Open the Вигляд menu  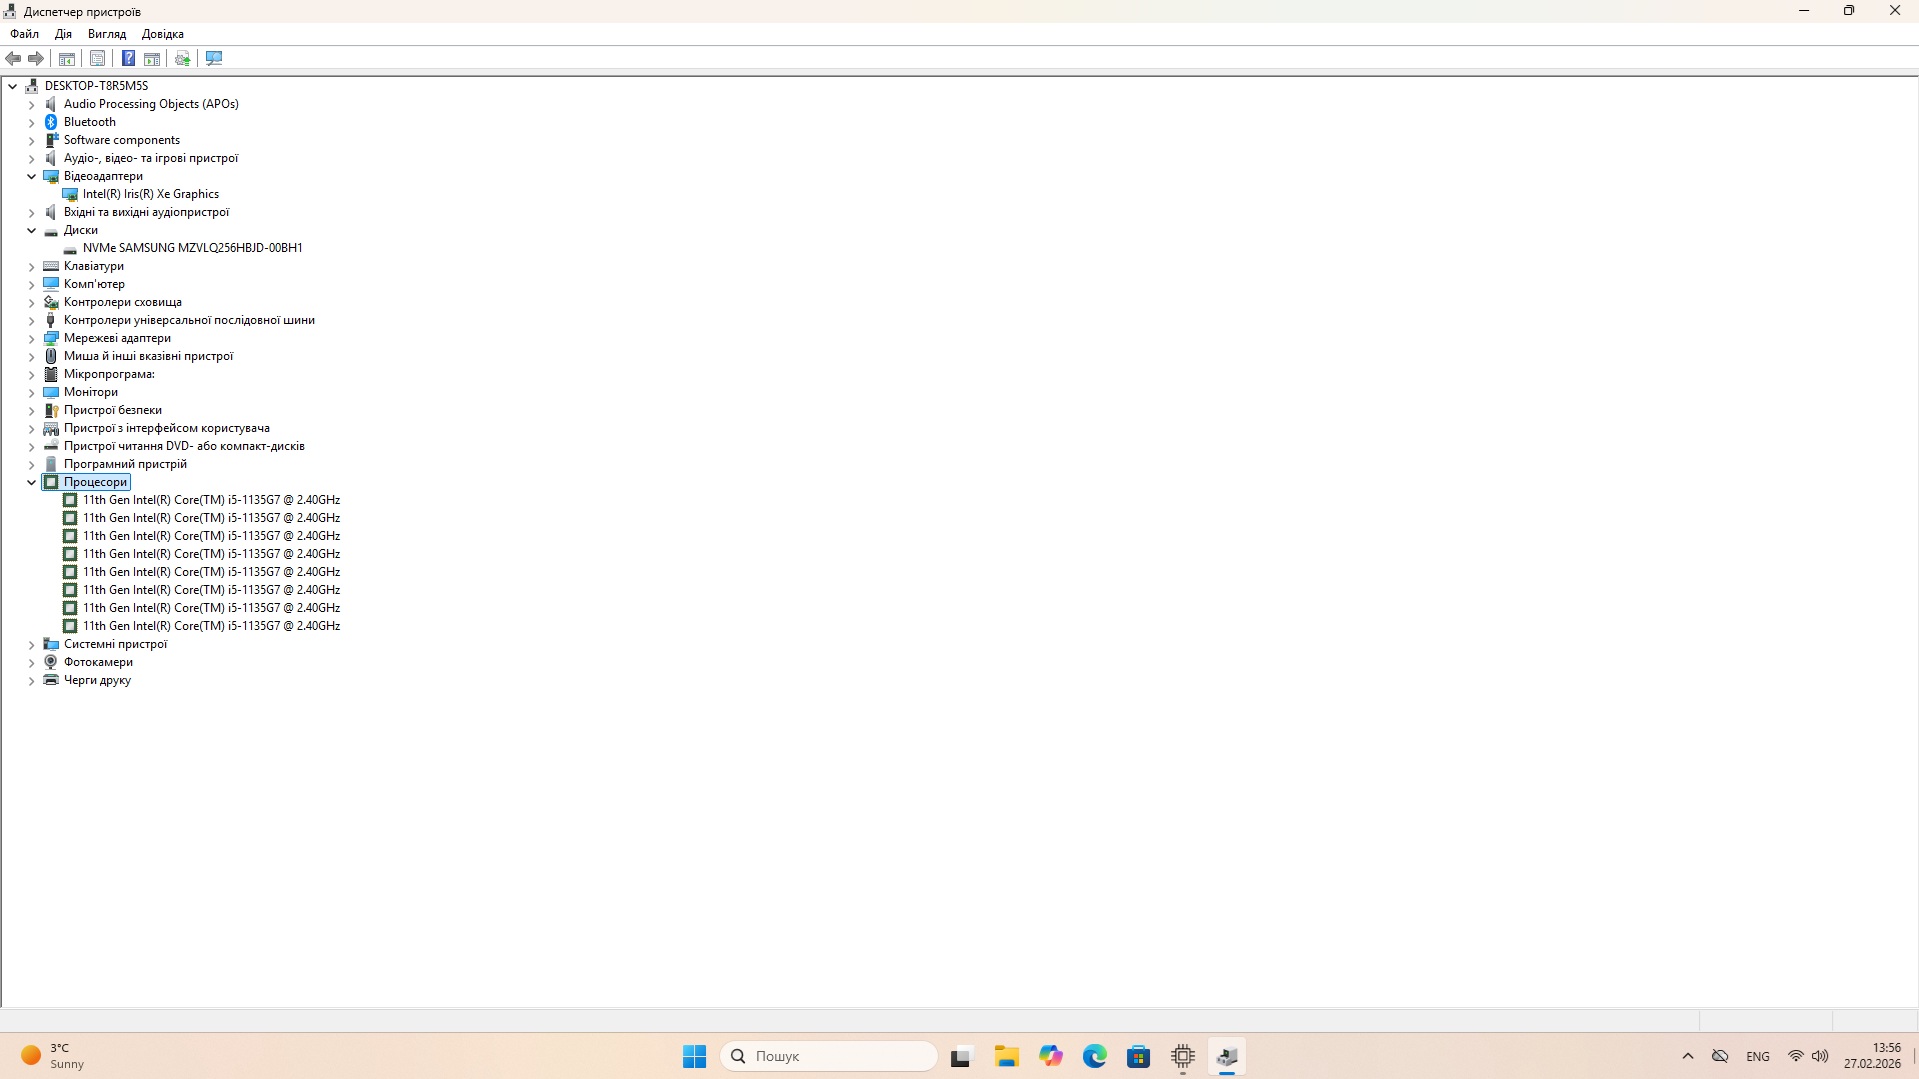106,34
